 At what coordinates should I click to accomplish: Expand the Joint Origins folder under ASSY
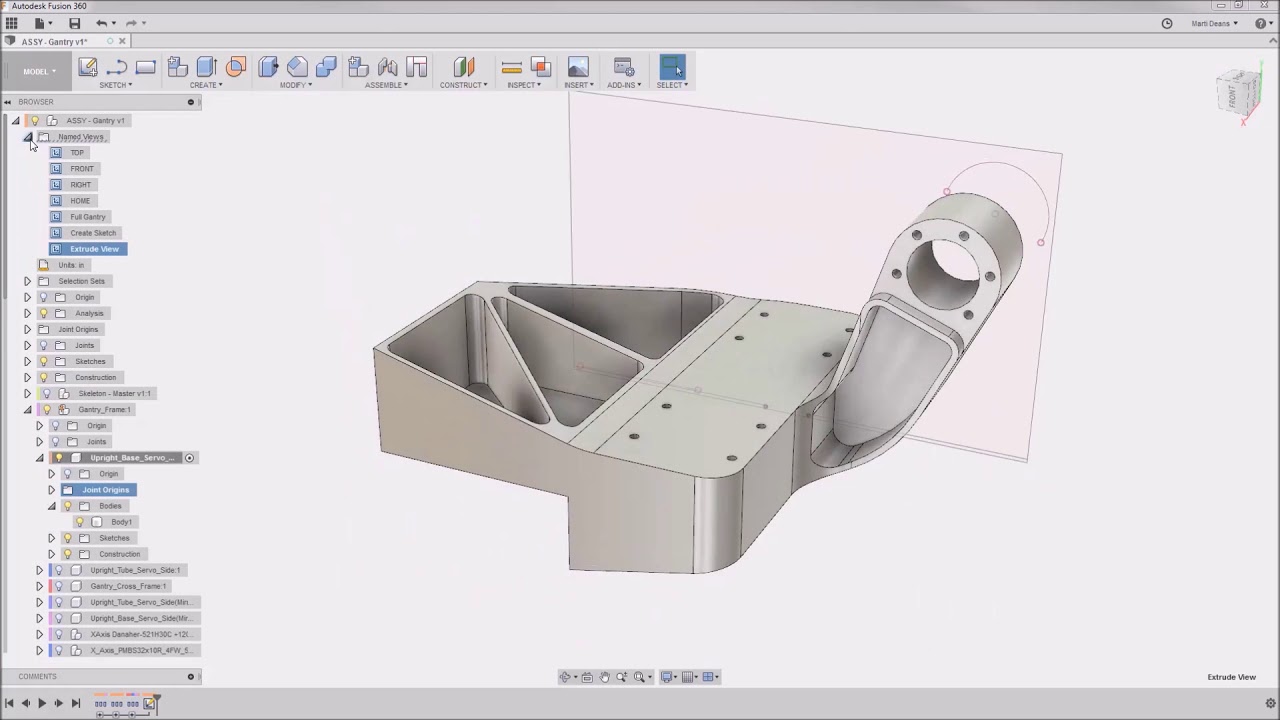[x=28, y=329]
